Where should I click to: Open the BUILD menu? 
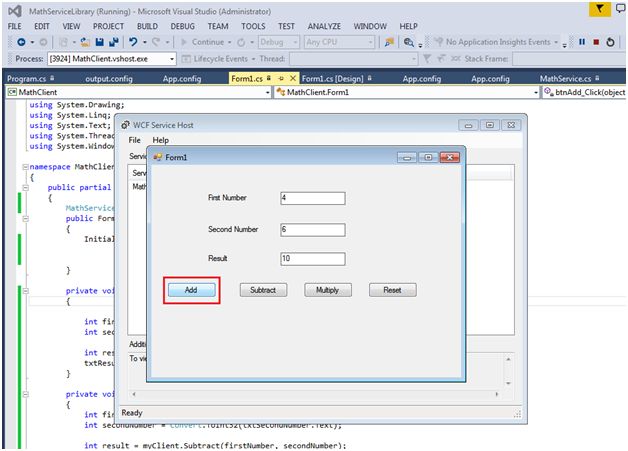[147, 26]
